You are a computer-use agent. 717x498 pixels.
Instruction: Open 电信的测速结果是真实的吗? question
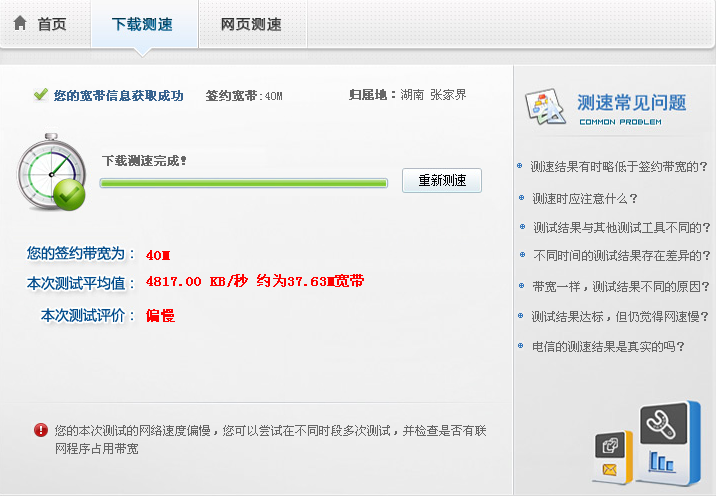coord(608,347)
